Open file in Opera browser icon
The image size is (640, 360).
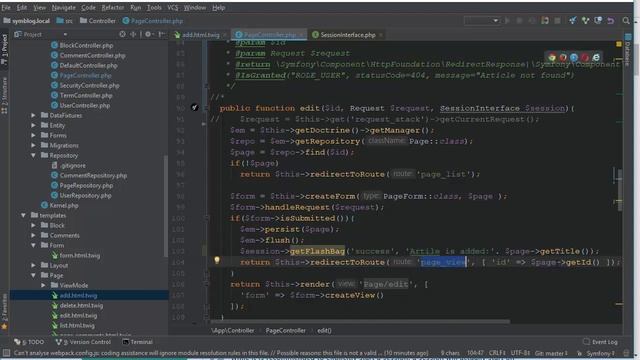tap(585, 58)
